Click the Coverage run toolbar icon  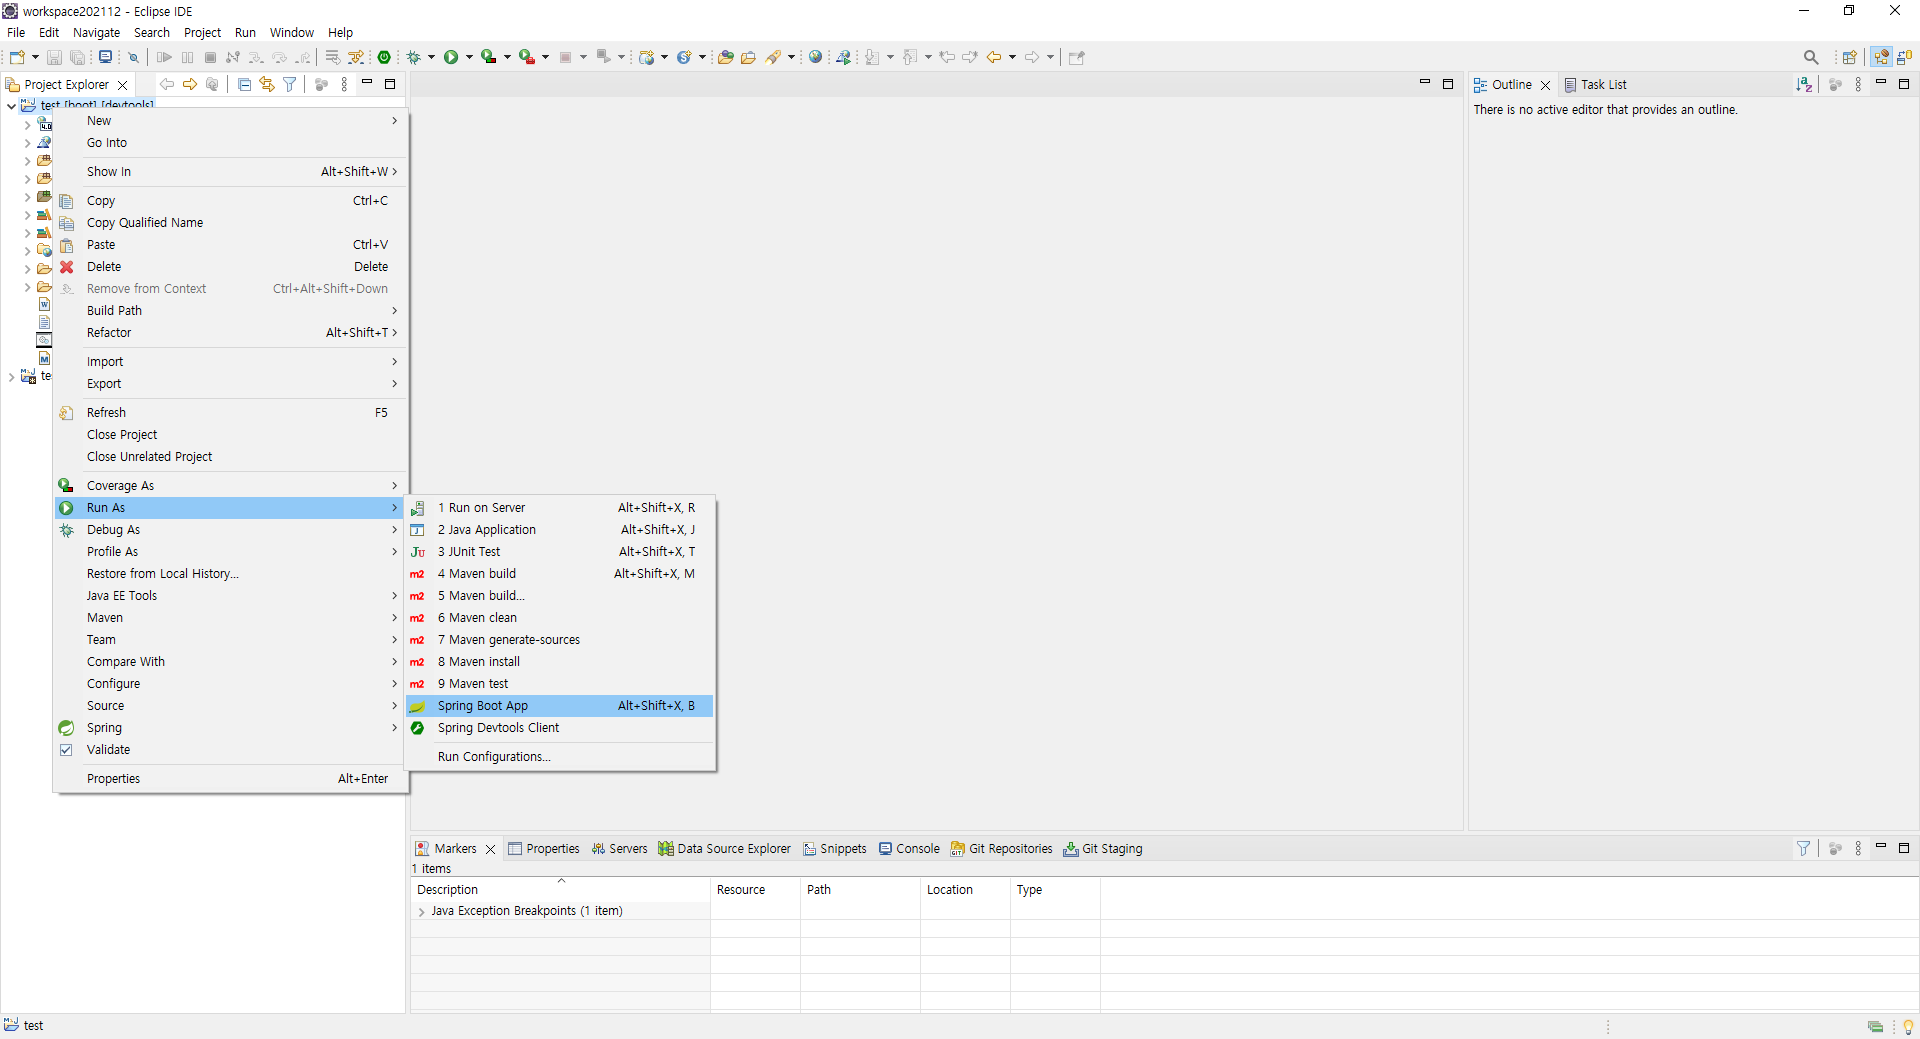coord(488,57)
